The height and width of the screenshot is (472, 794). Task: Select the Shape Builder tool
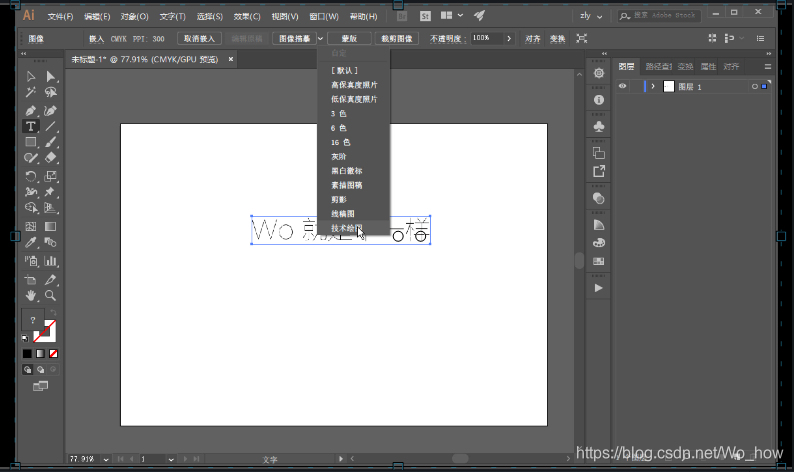[31, 208]
